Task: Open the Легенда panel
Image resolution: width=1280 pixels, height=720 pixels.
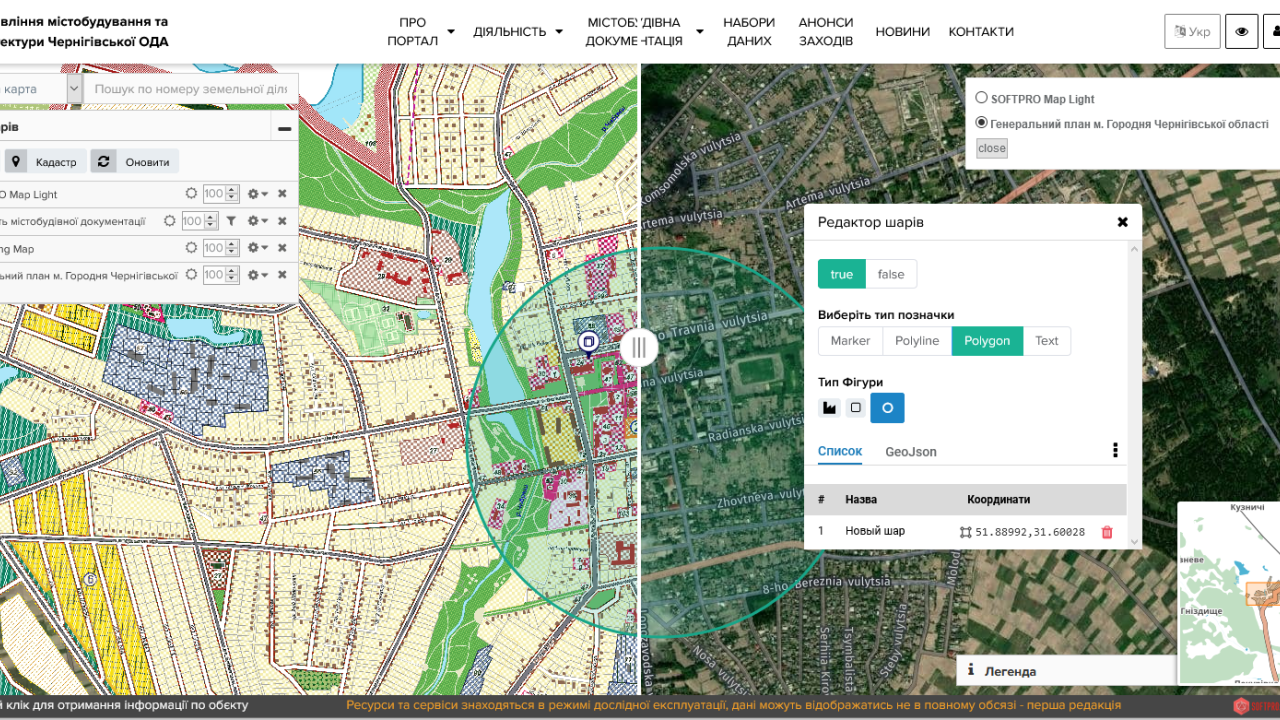Action: pos(1066,671)
